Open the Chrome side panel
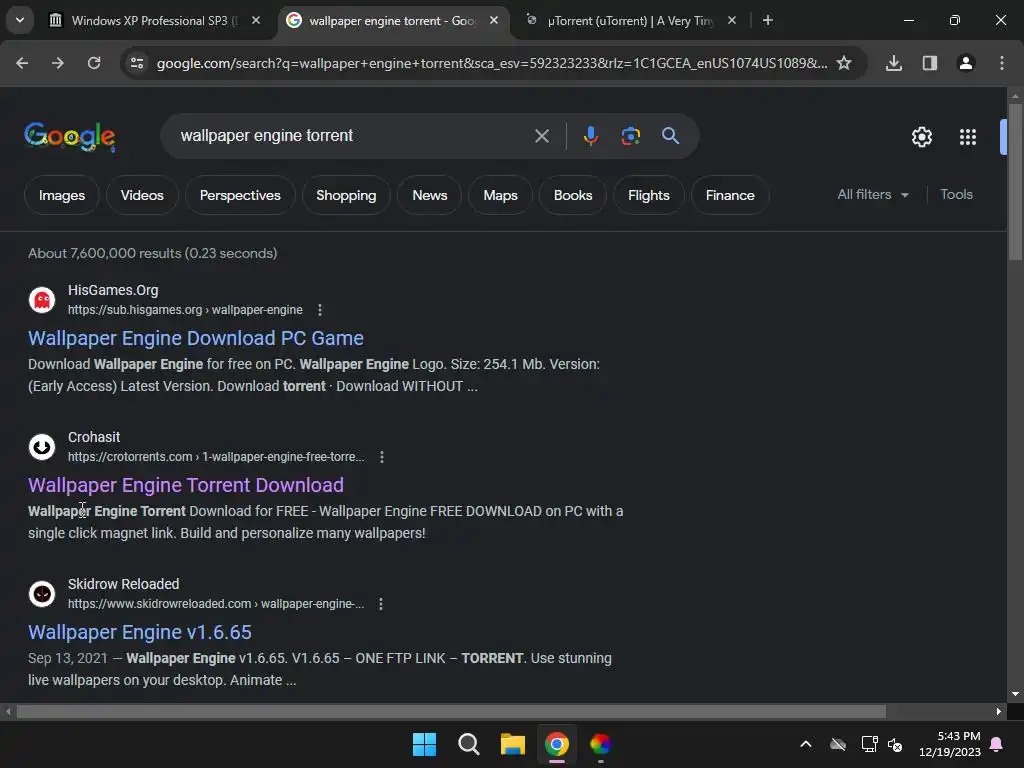The image size is (1024, 768). tap(930, 63)
